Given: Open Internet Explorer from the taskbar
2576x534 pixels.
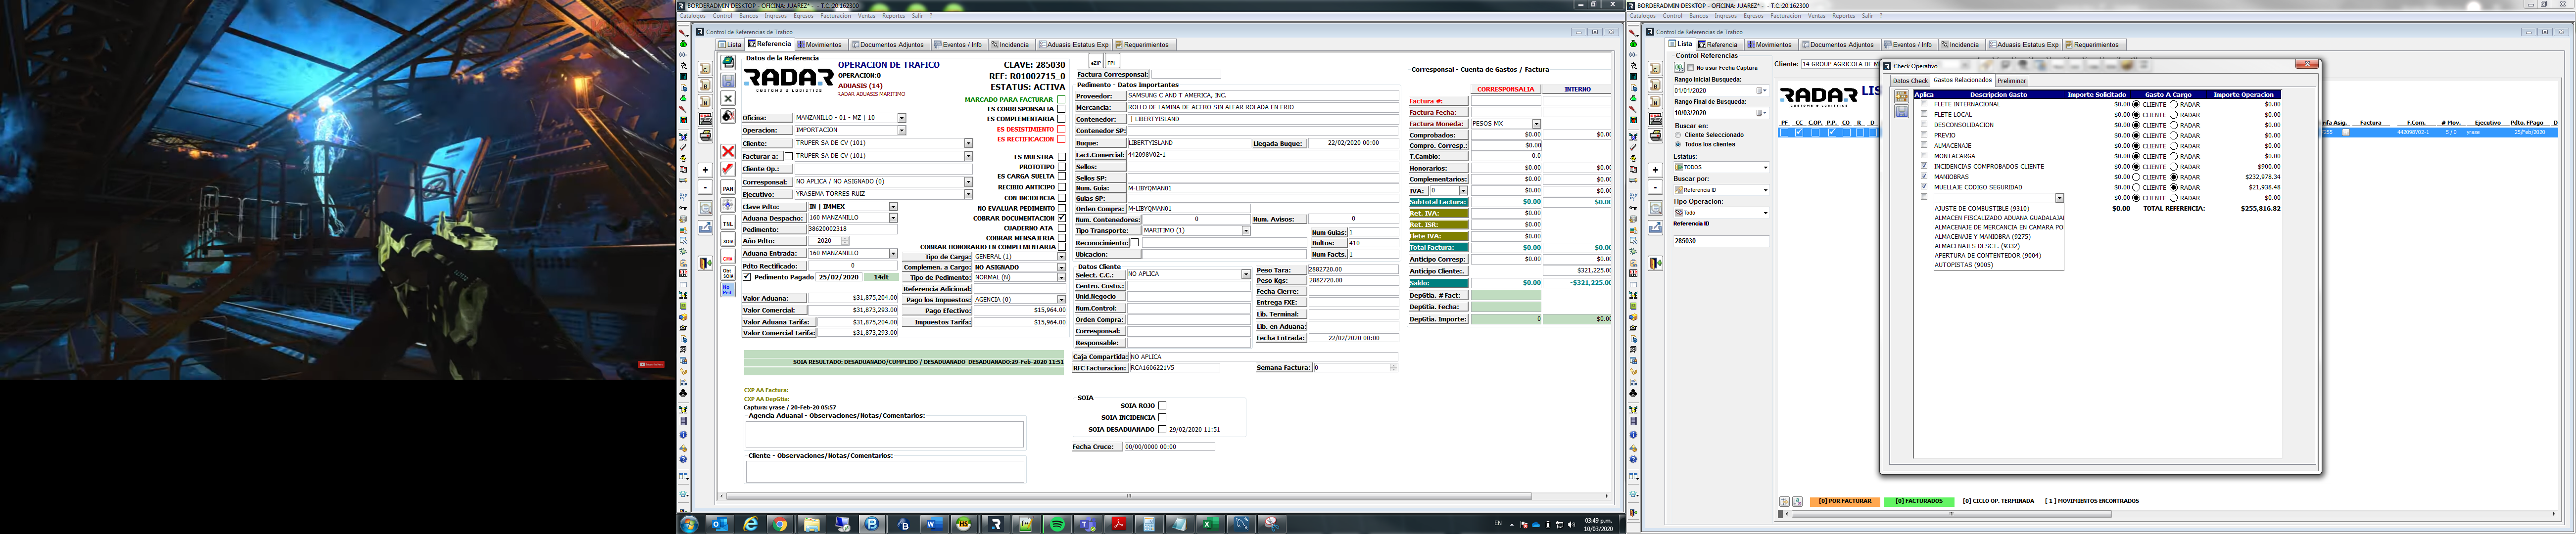Looking at the screenshot, I should coord(750,524).
